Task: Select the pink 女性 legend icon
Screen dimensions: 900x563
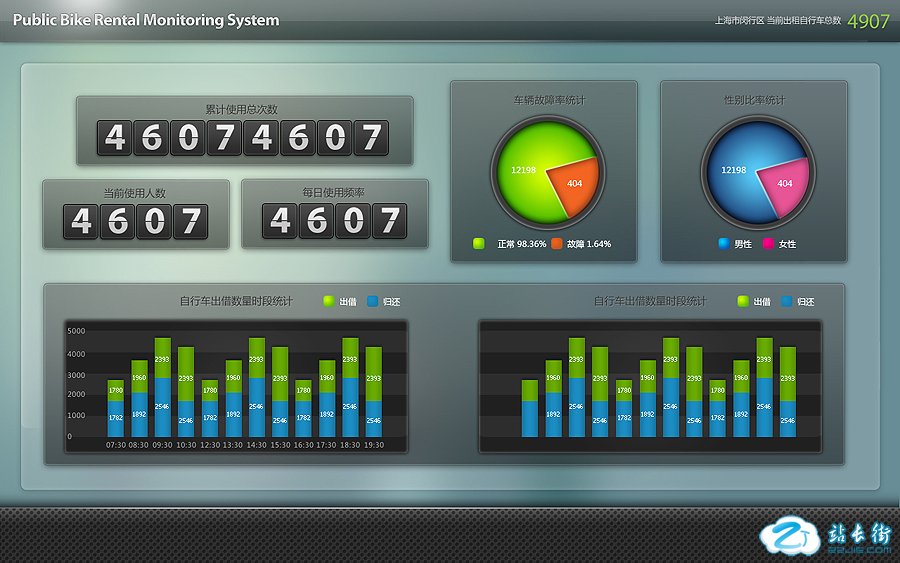Action: [768, 243]
